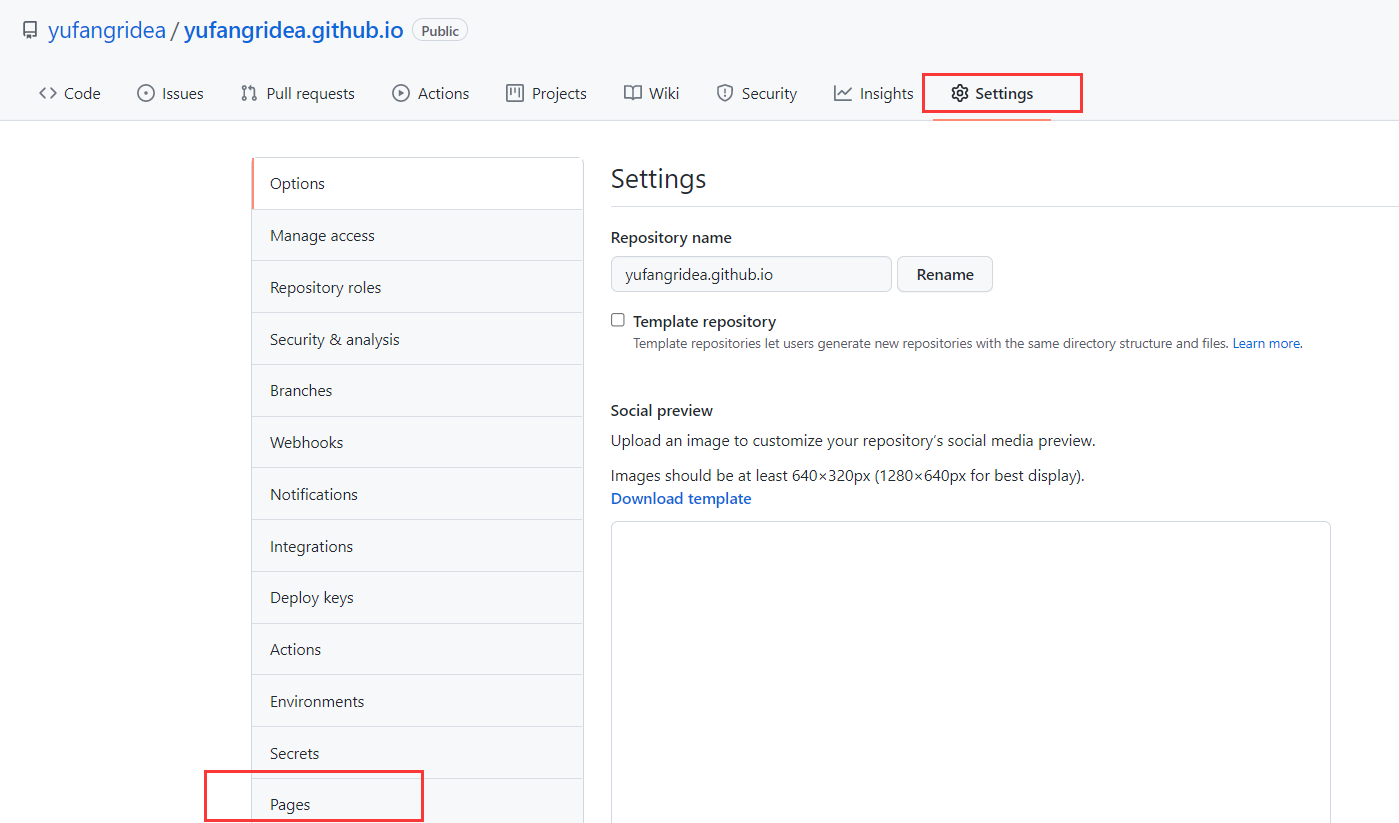
Task: Click the Wiki book icon
Action: pyautogui.click(x=633, y=93)
